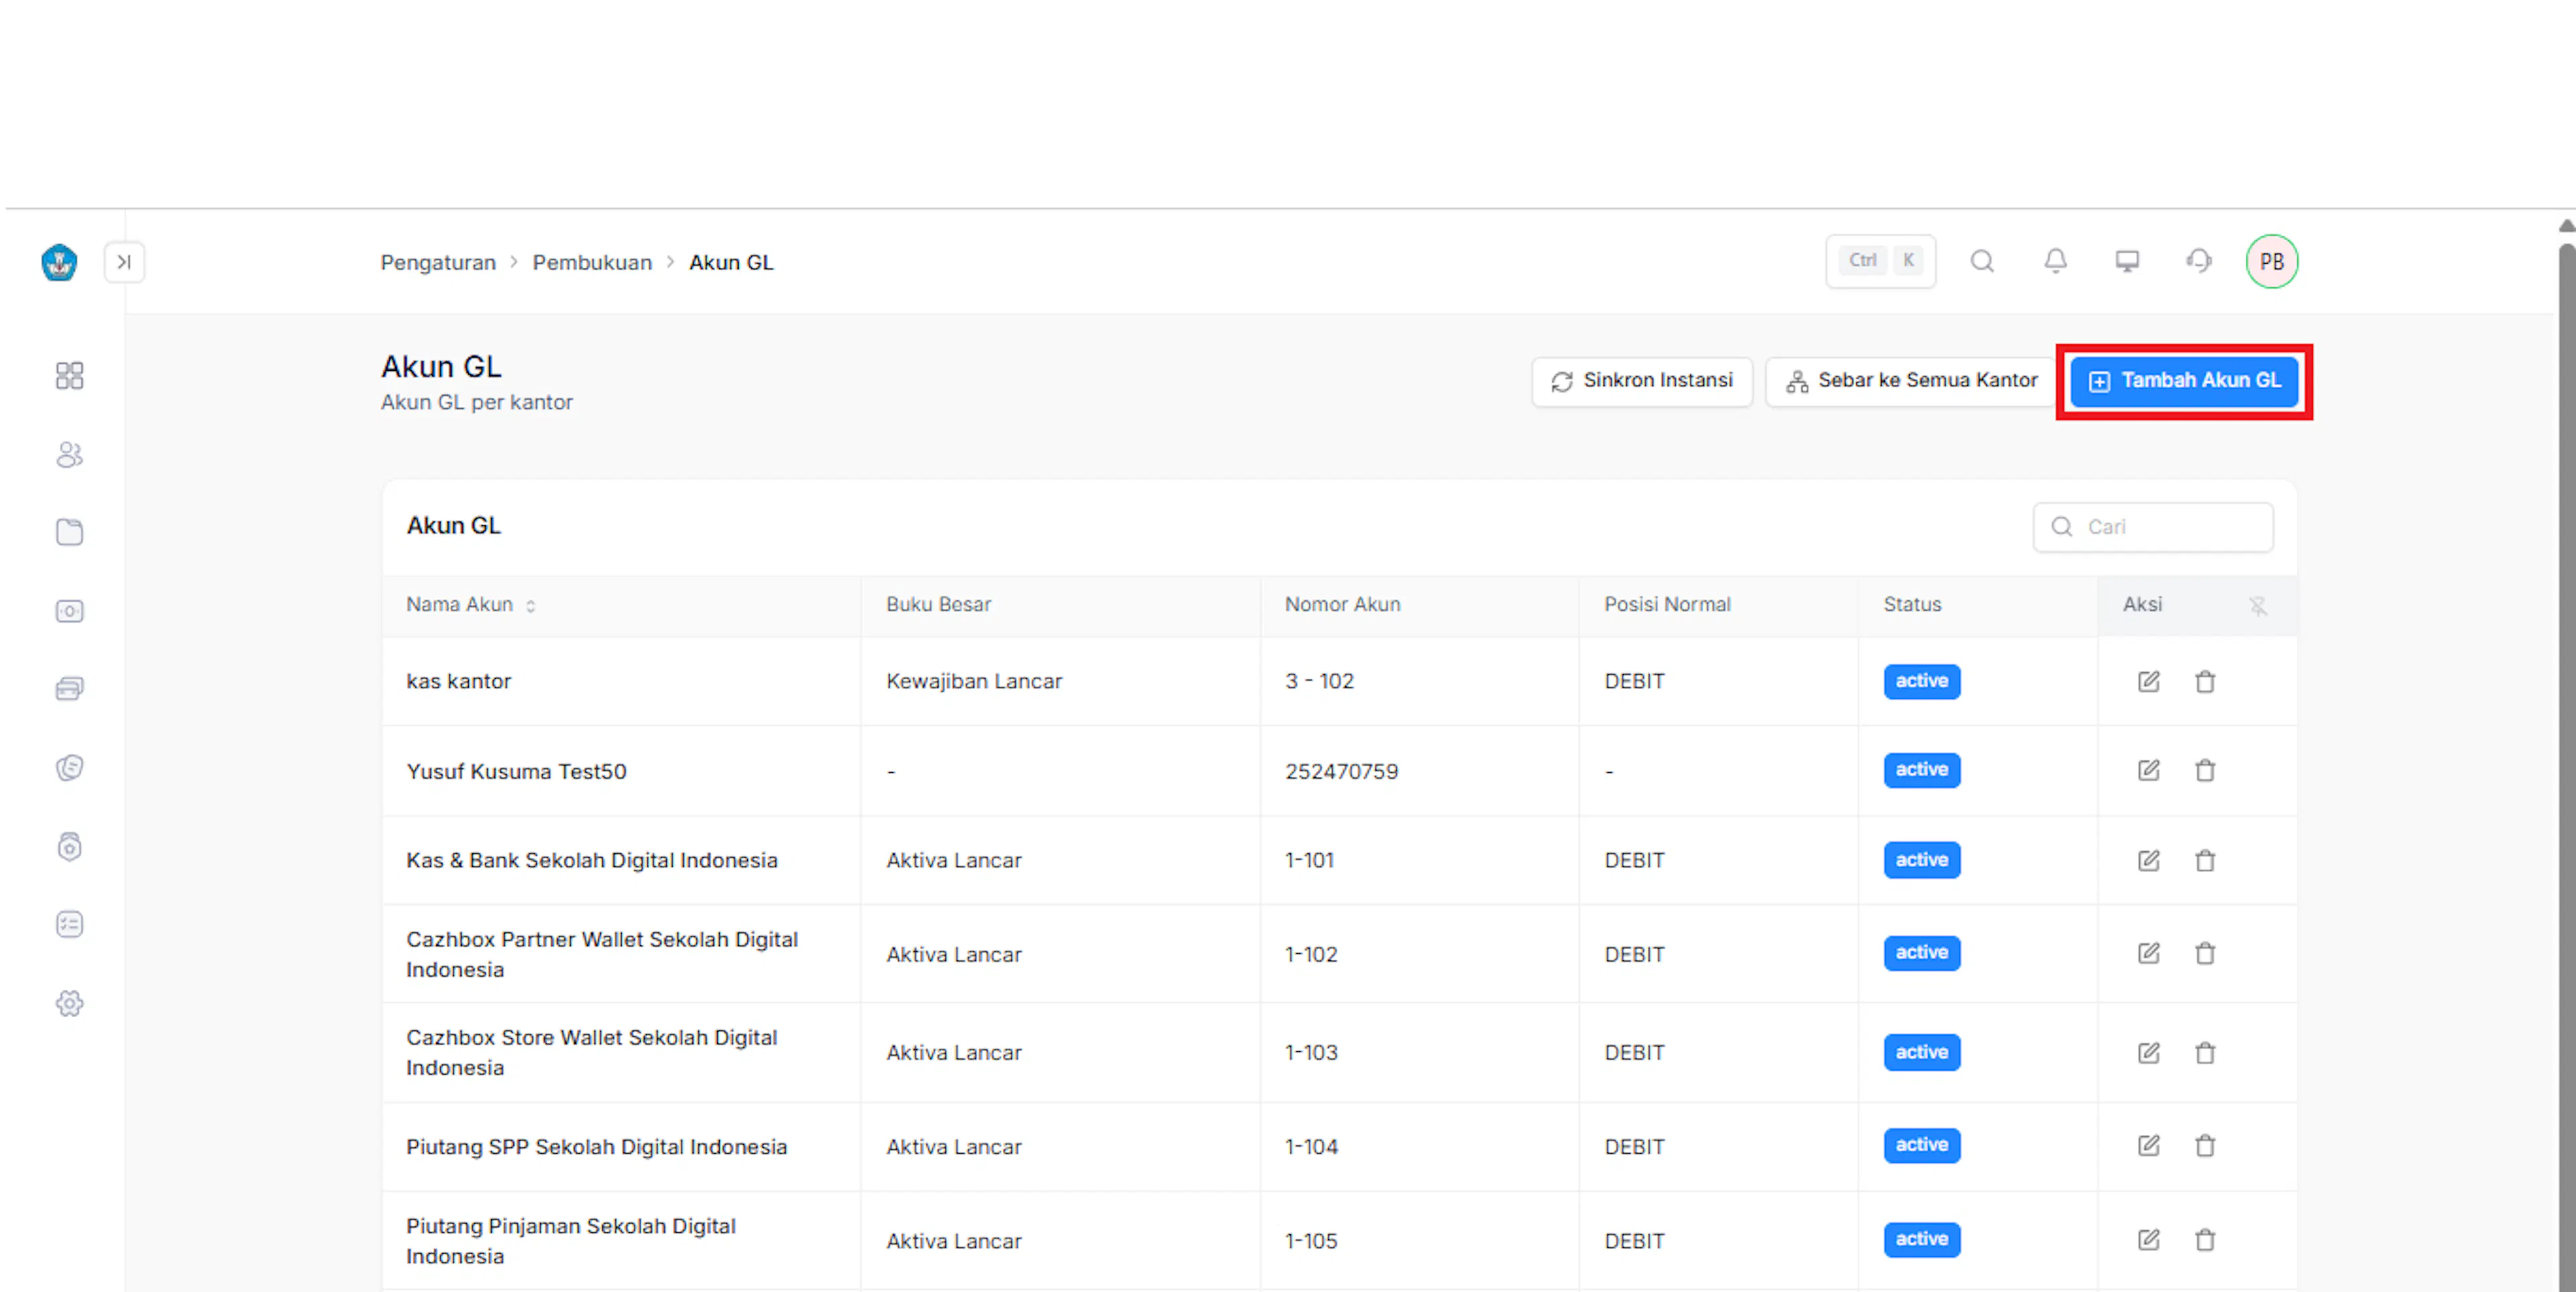The width and height of the screenshot is (2576, 1292).
Task: Open the coin circle icon in sidebar
Action: coord(69,768)
